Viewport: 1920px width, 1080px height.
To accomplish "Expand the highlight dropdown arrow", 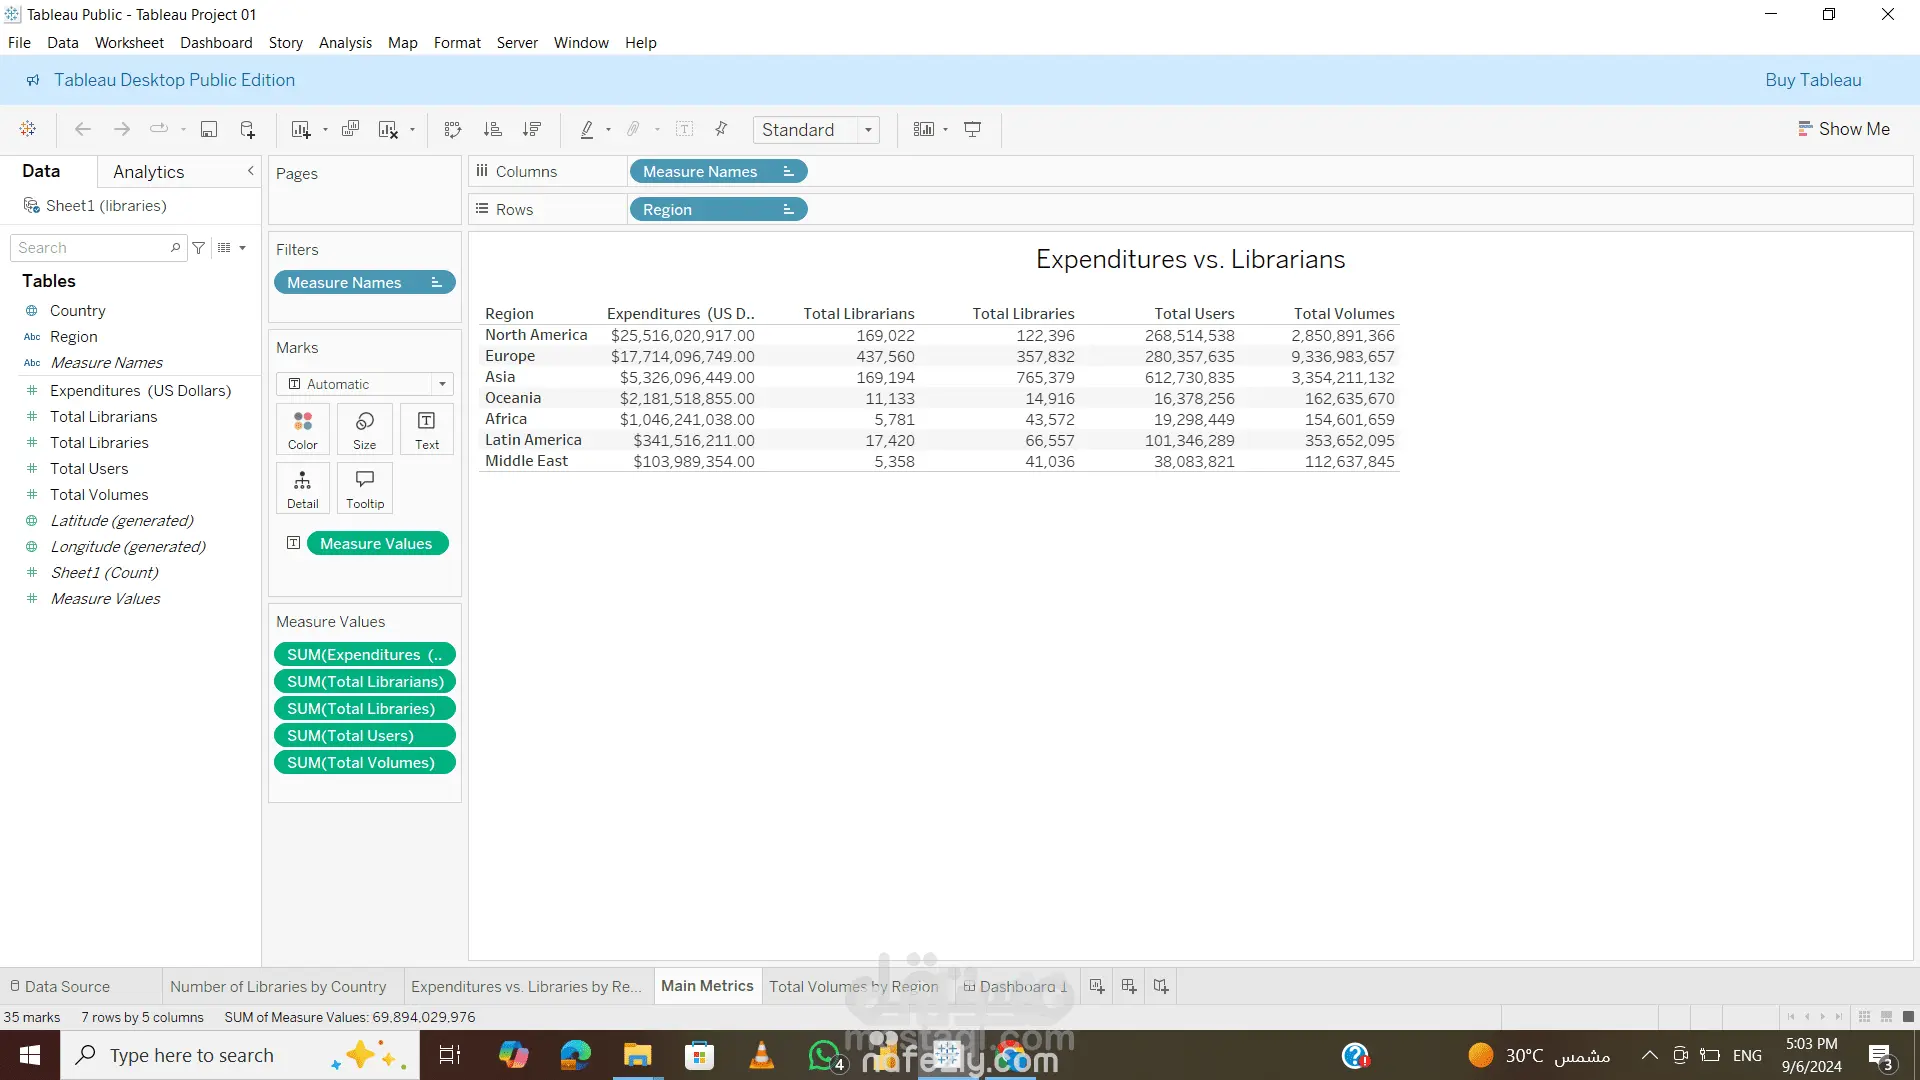I will point(608,130).
